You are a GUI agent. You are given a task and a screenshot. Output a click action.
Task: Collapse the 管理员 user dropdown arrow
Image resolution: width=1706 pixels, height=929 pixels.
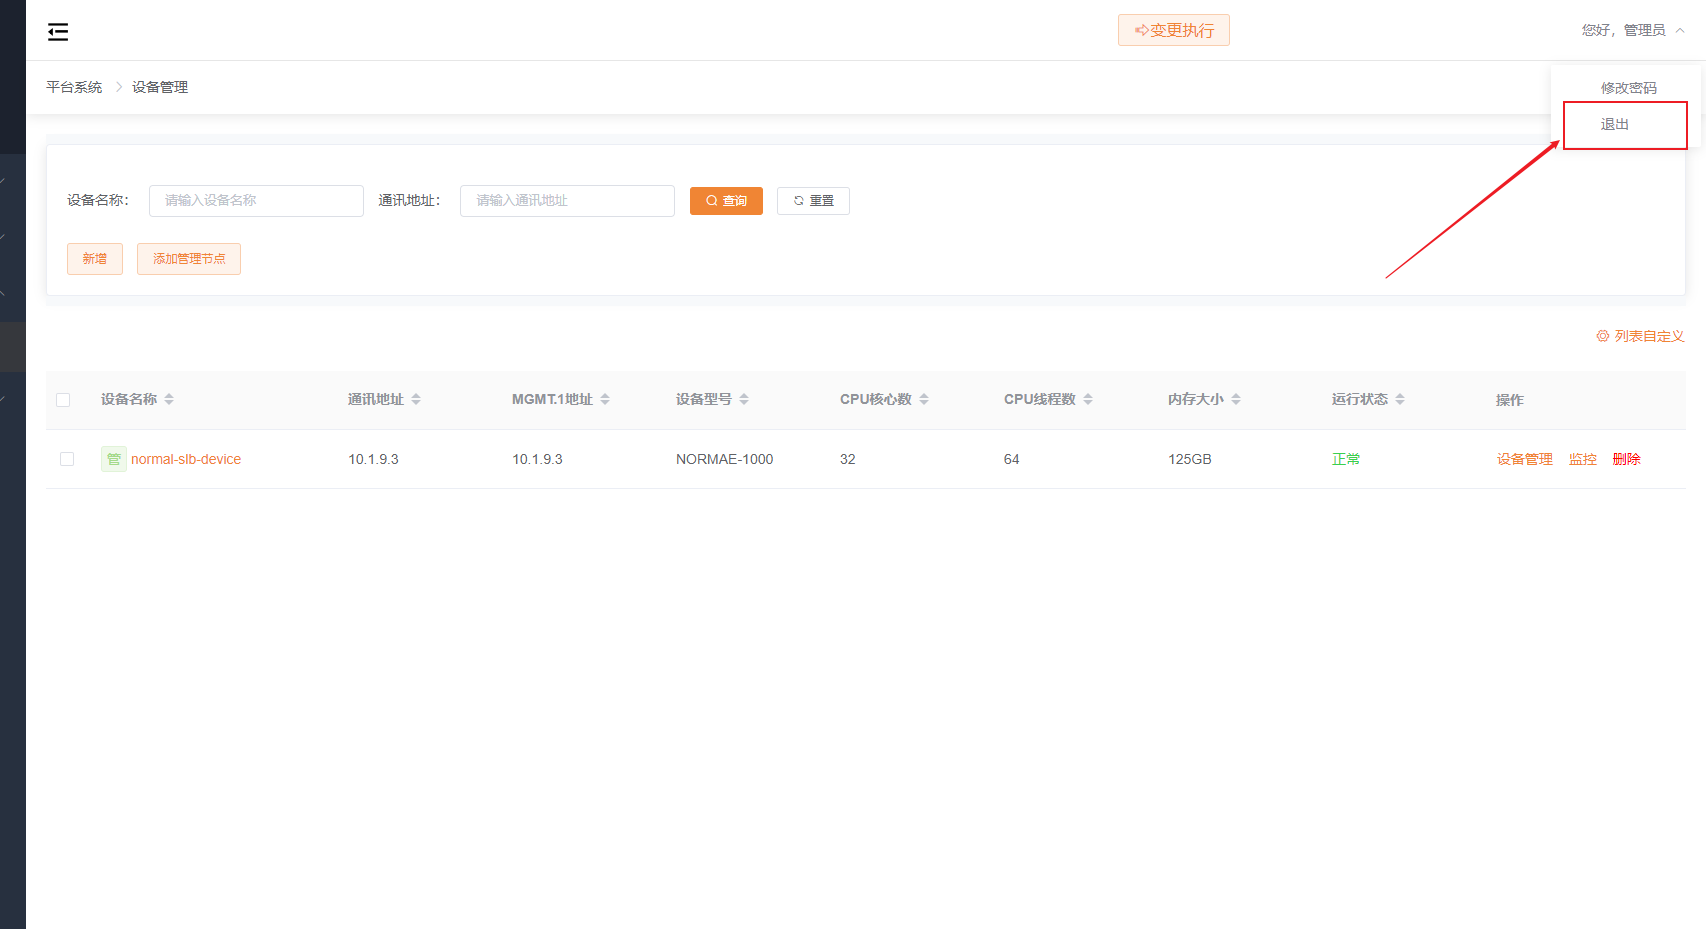pos(1680,30)
